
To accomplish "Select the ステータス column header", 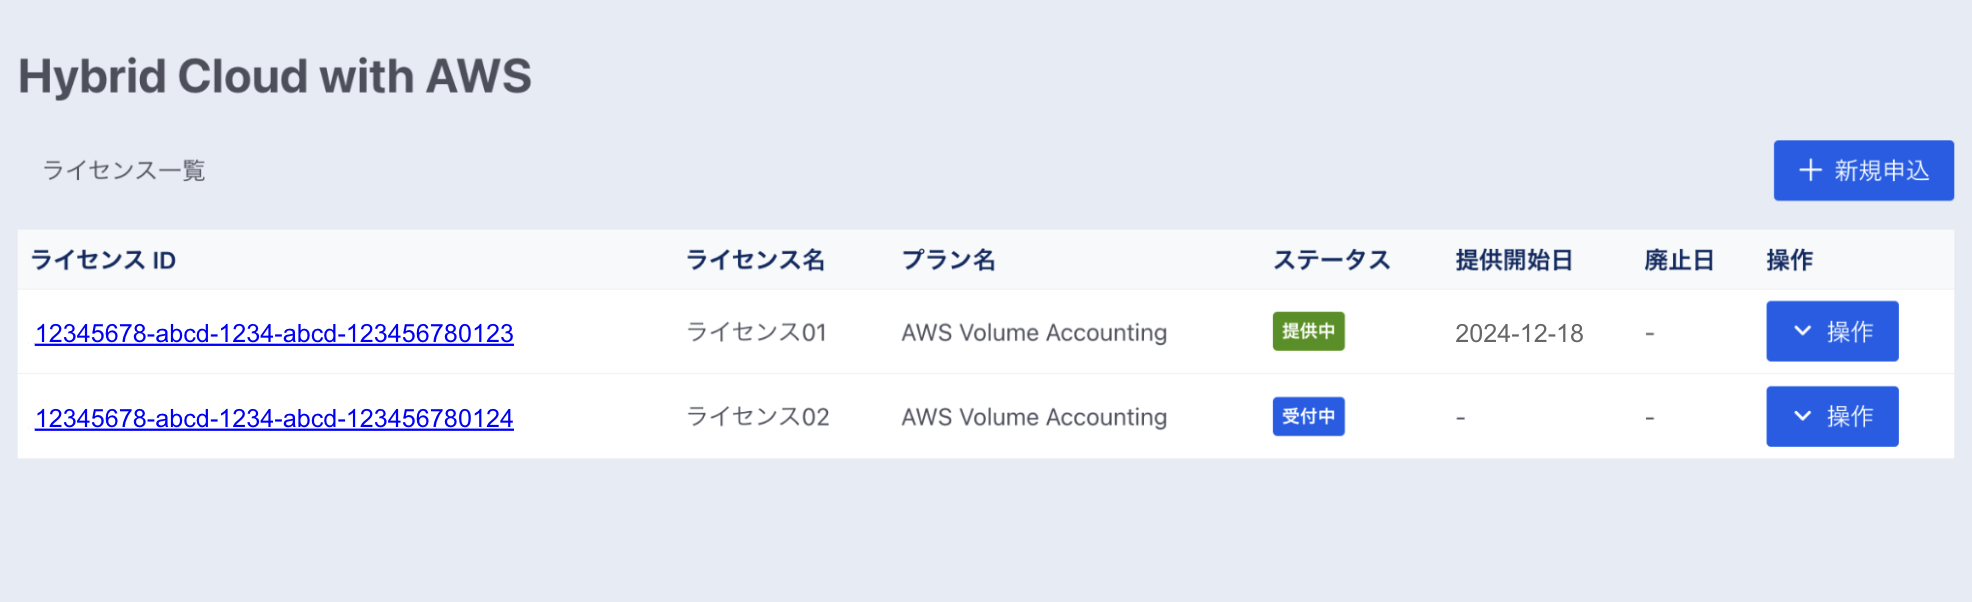I will [x=1332, y=260].
